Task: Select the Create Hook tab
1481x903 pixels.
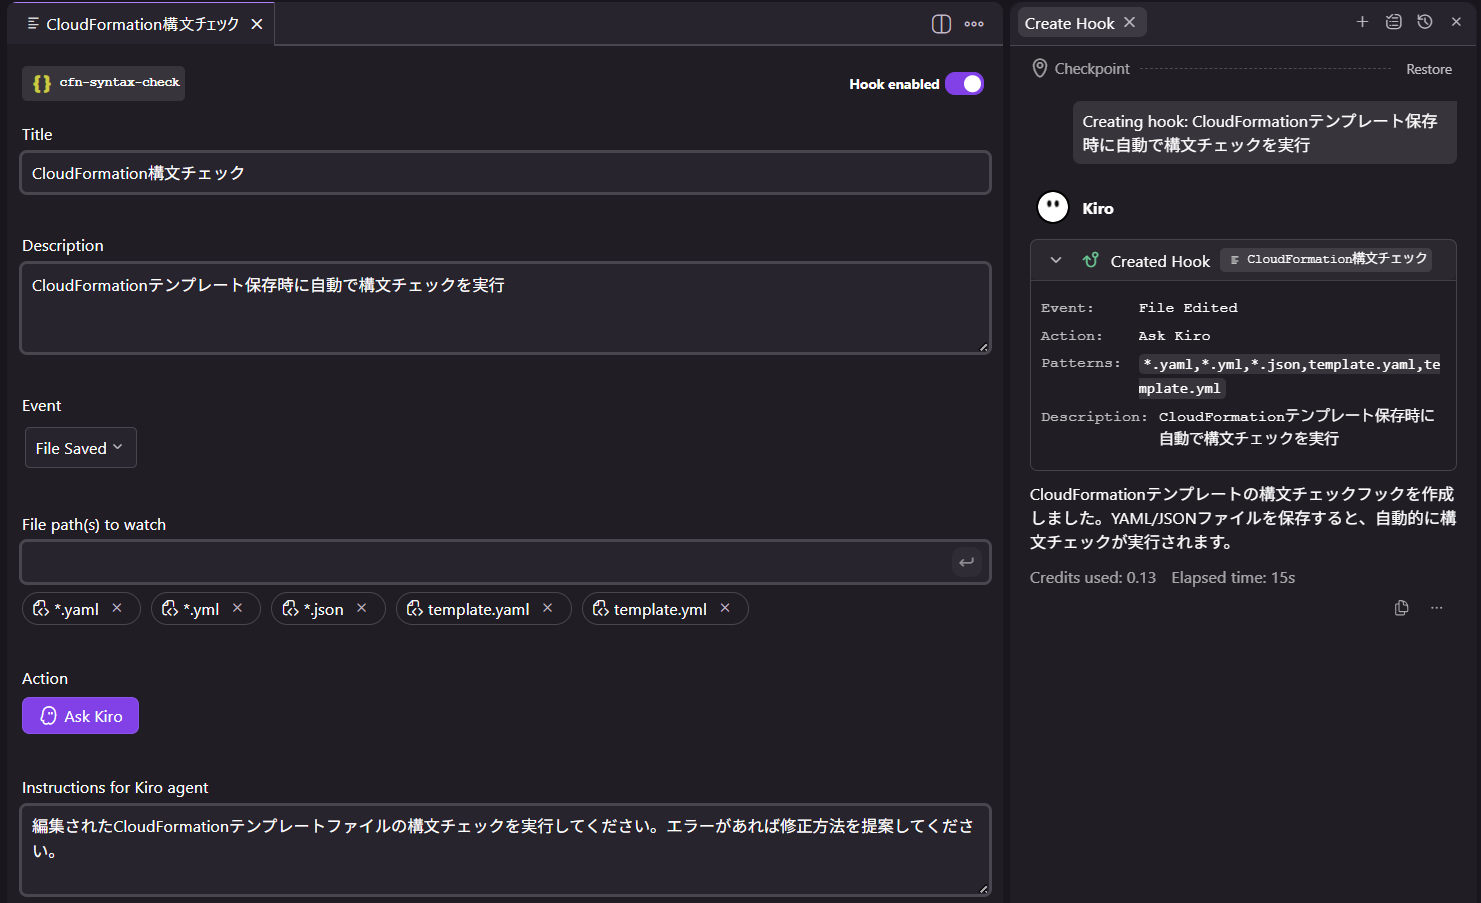Action: (1070, 21)
